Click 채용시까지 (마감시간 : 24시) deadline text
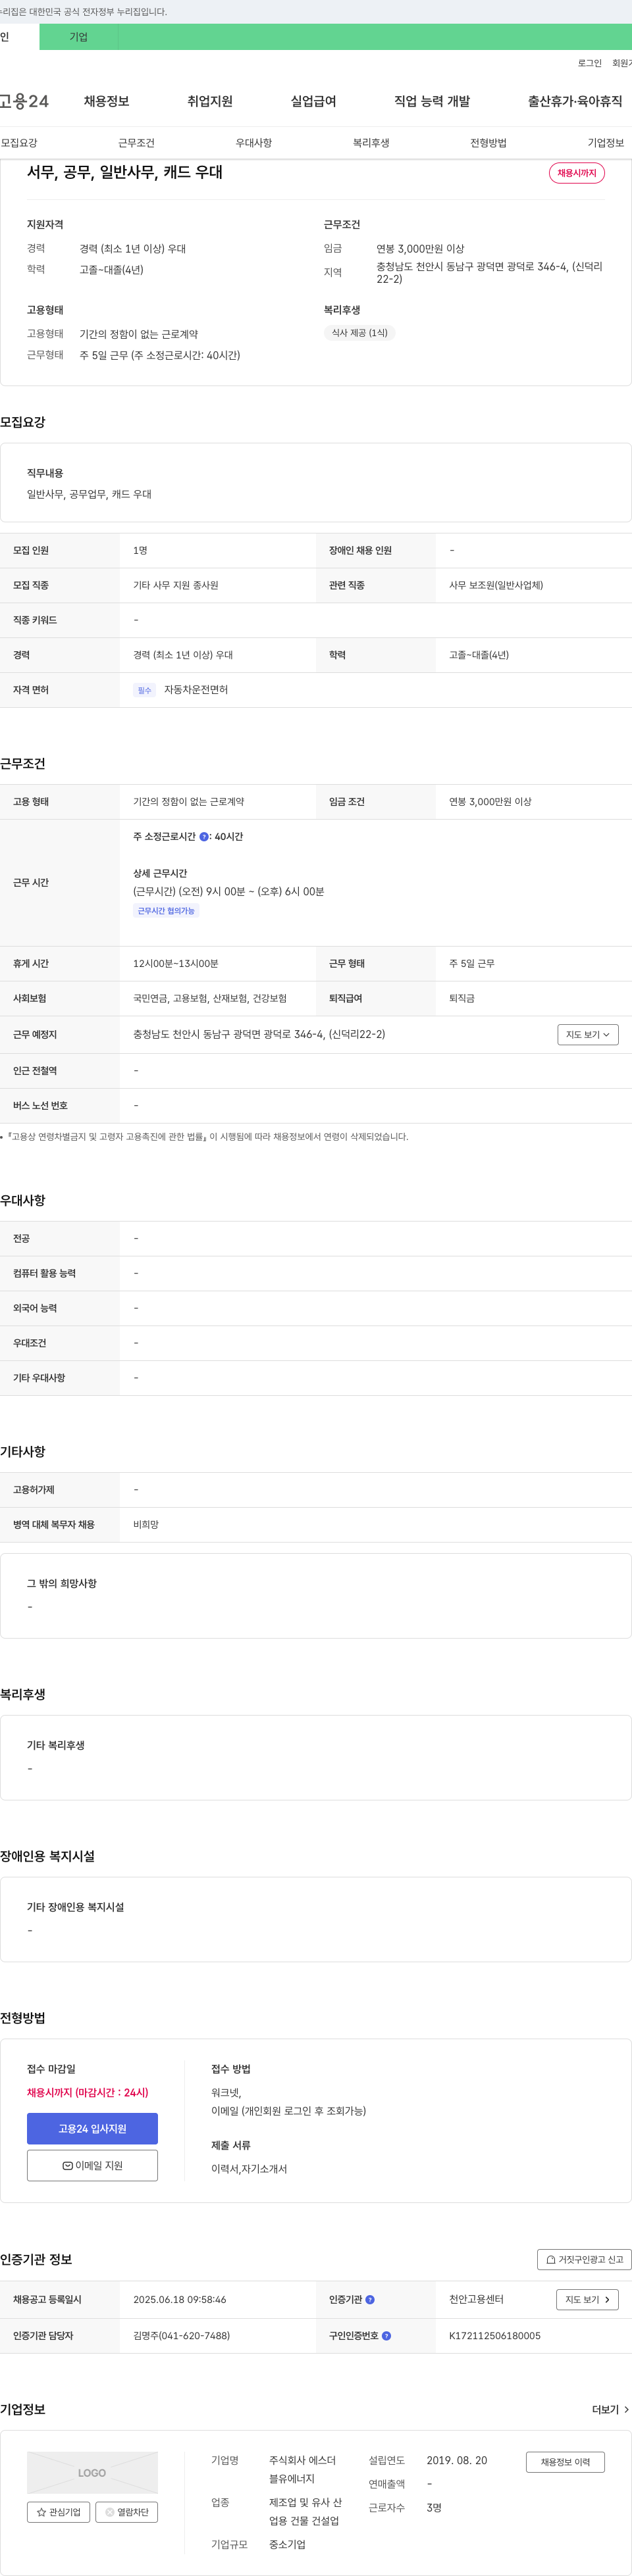 coord(88,2093)
